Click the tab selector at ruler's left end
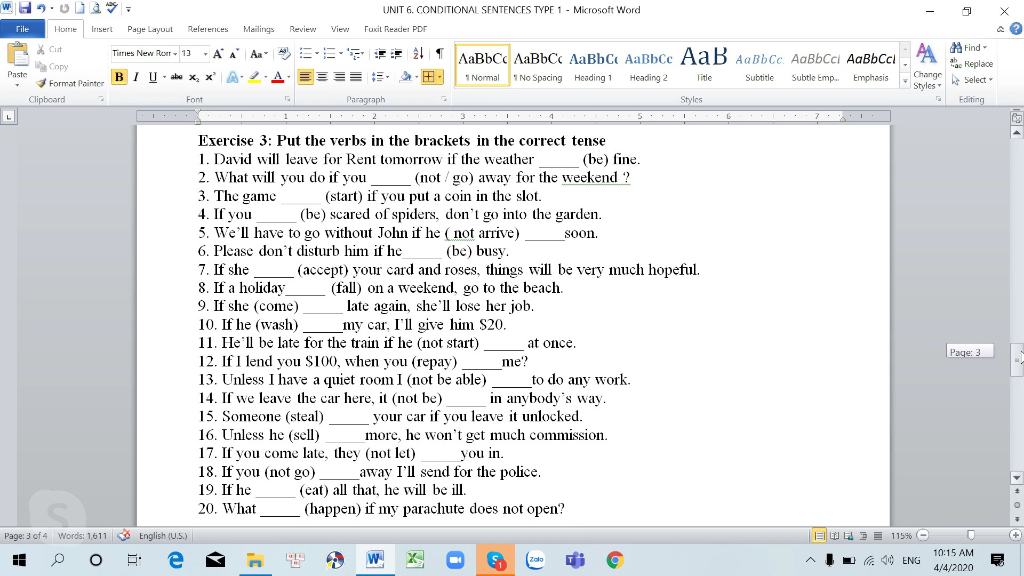 point(8,117)
